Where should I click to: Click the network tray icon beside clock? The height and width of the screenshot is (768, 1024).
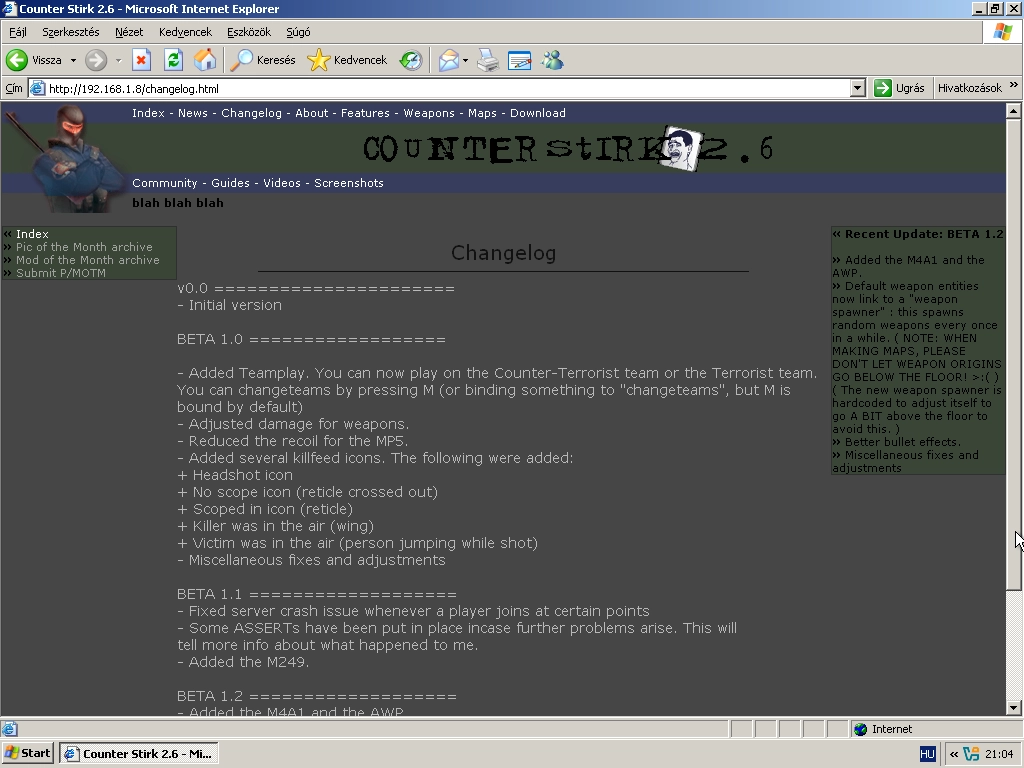(x=971, y=754)
